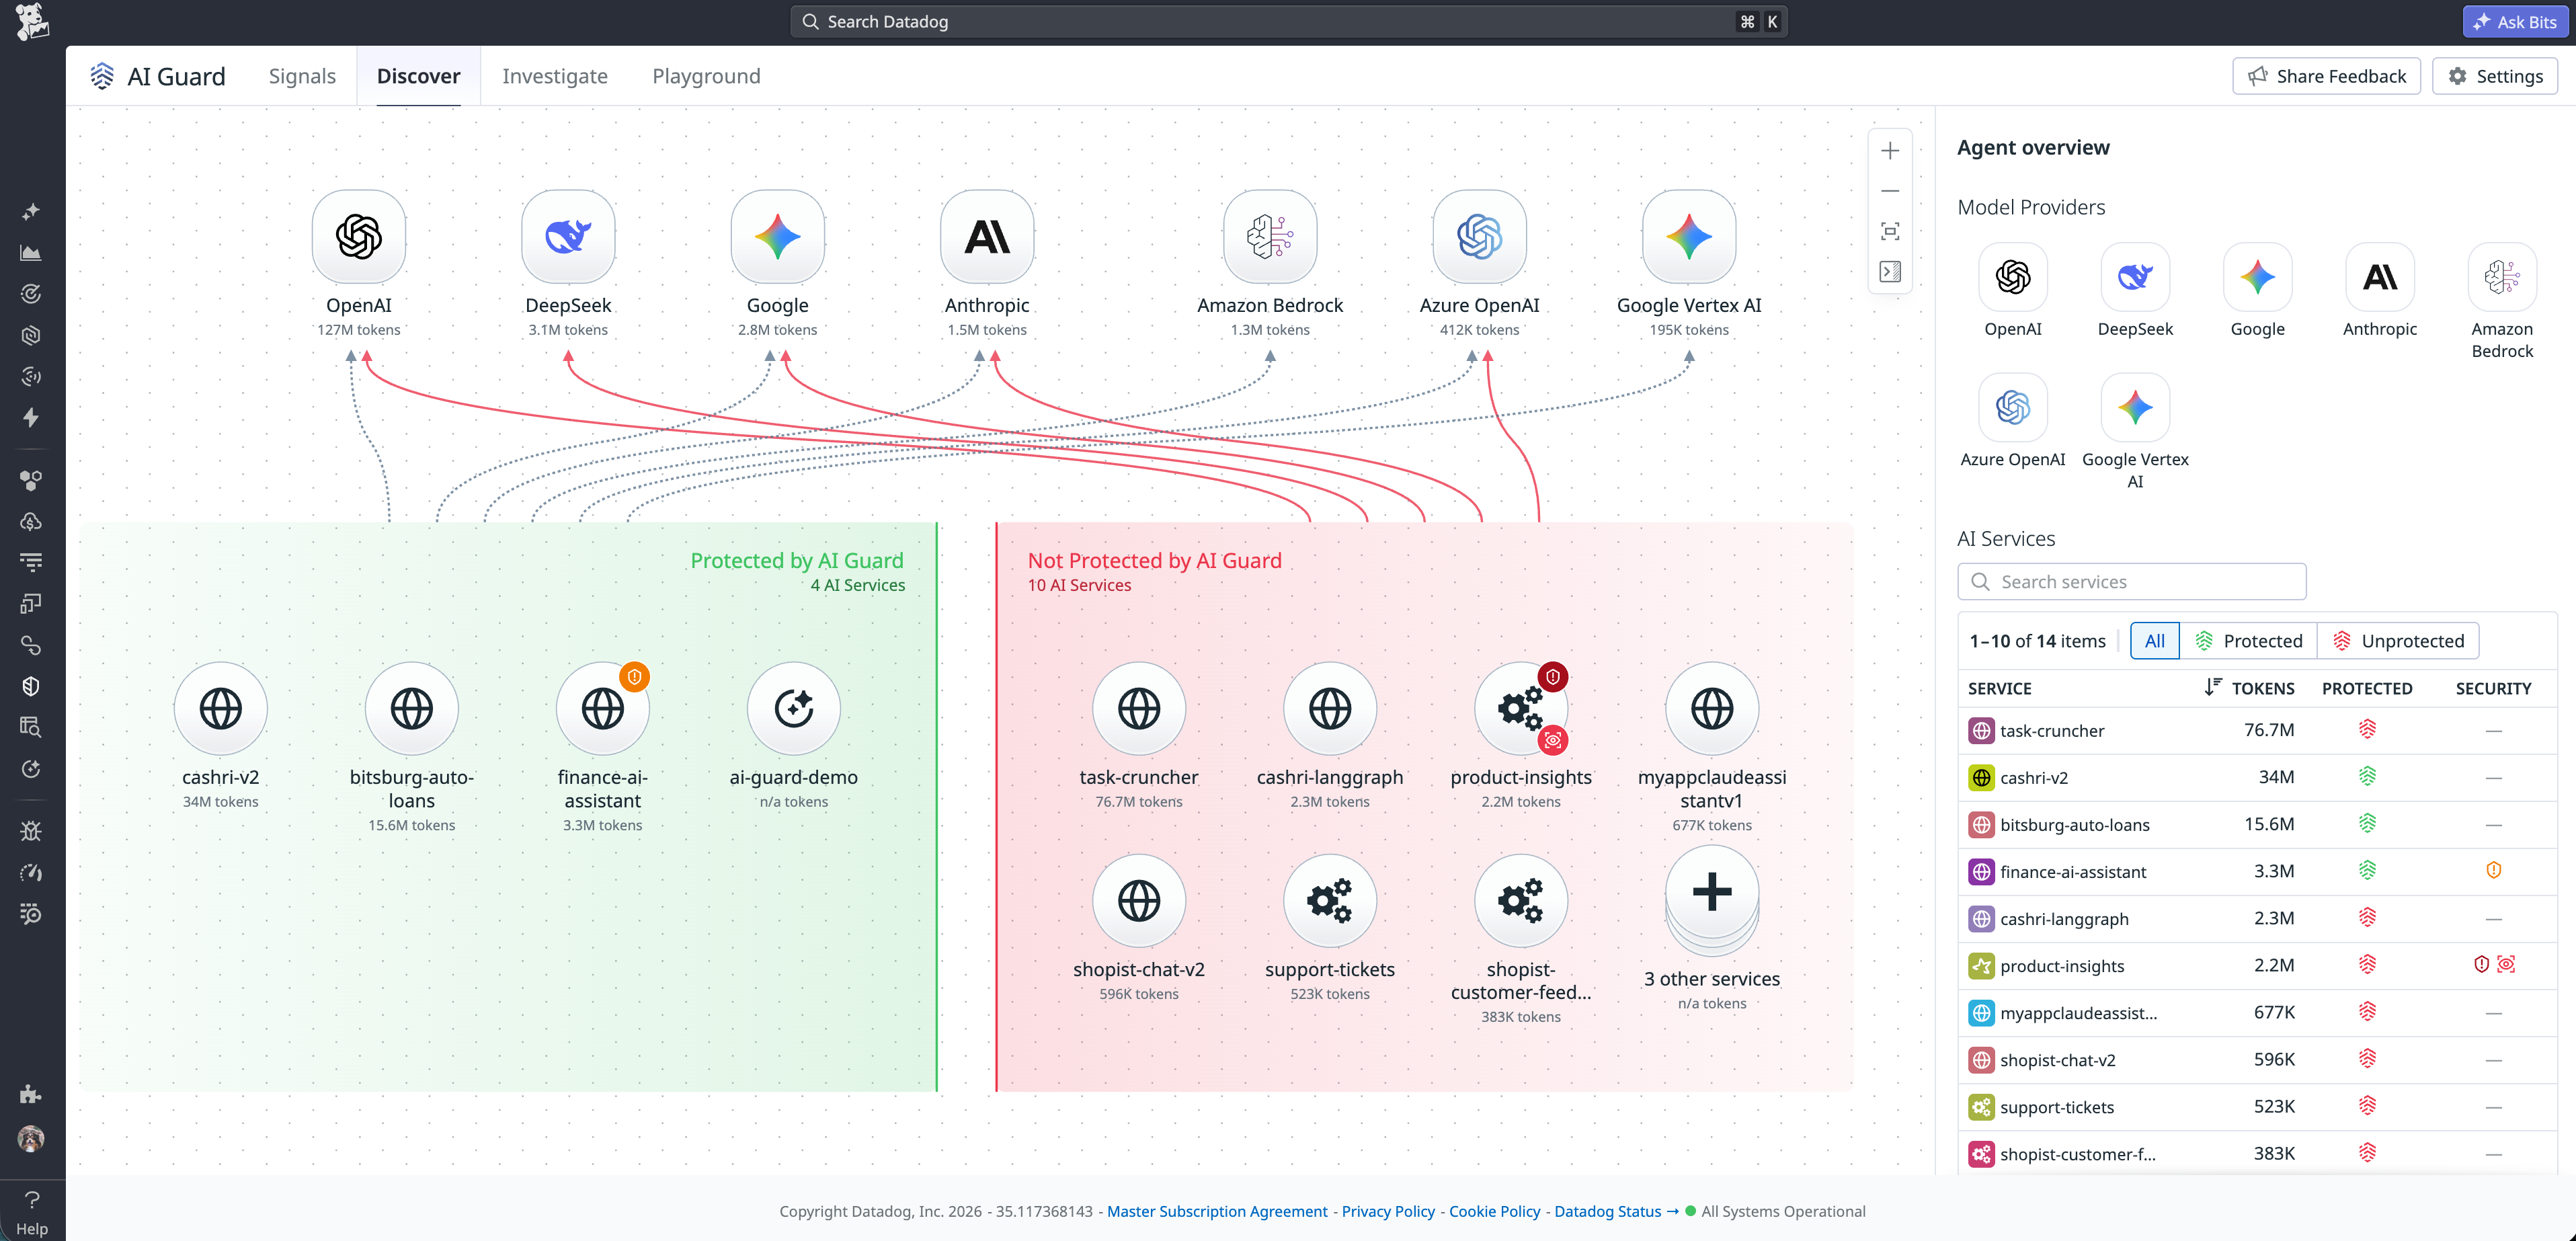Open Google Vertex AI node in graph
2576x1241 pixels.
pos(1688,237)
